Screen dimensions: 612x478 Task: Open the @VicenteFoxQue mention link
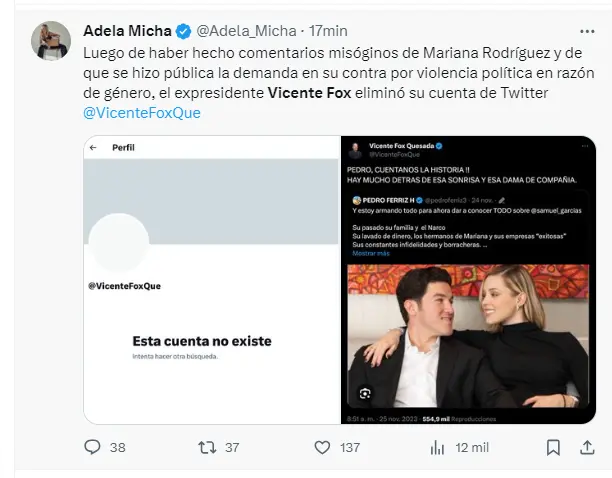click(x=141, y=113)
